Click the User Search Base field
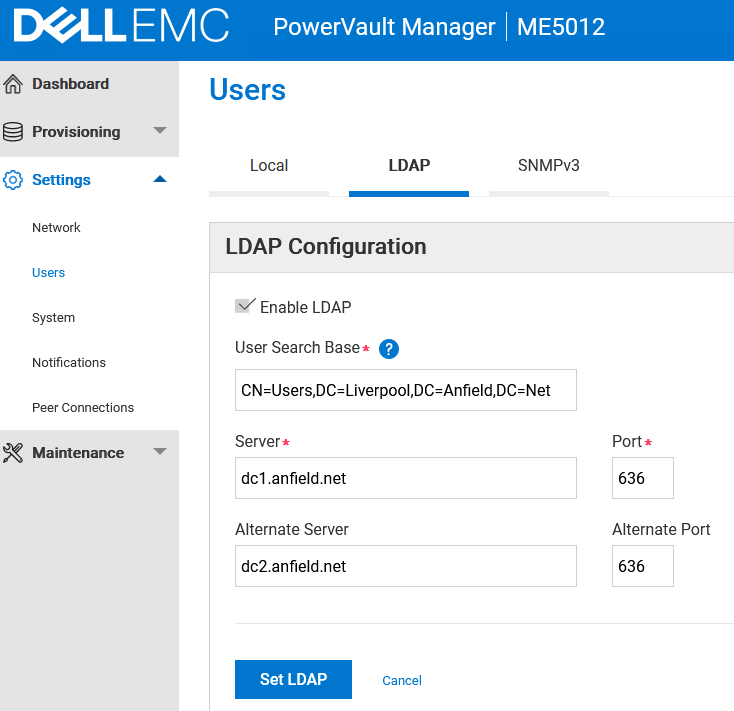Viewport: 734px width, 711px height. point(405,390)
